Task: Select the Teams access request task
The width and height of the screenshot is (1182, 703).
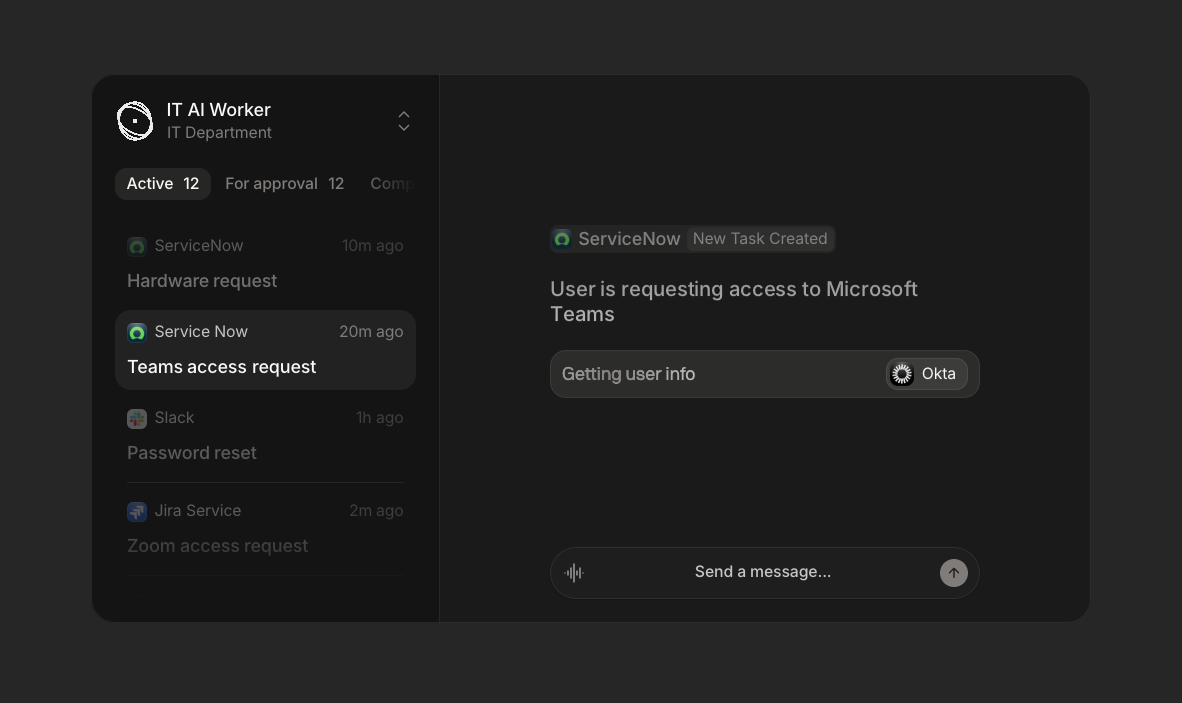Action: tap(265, 350)
